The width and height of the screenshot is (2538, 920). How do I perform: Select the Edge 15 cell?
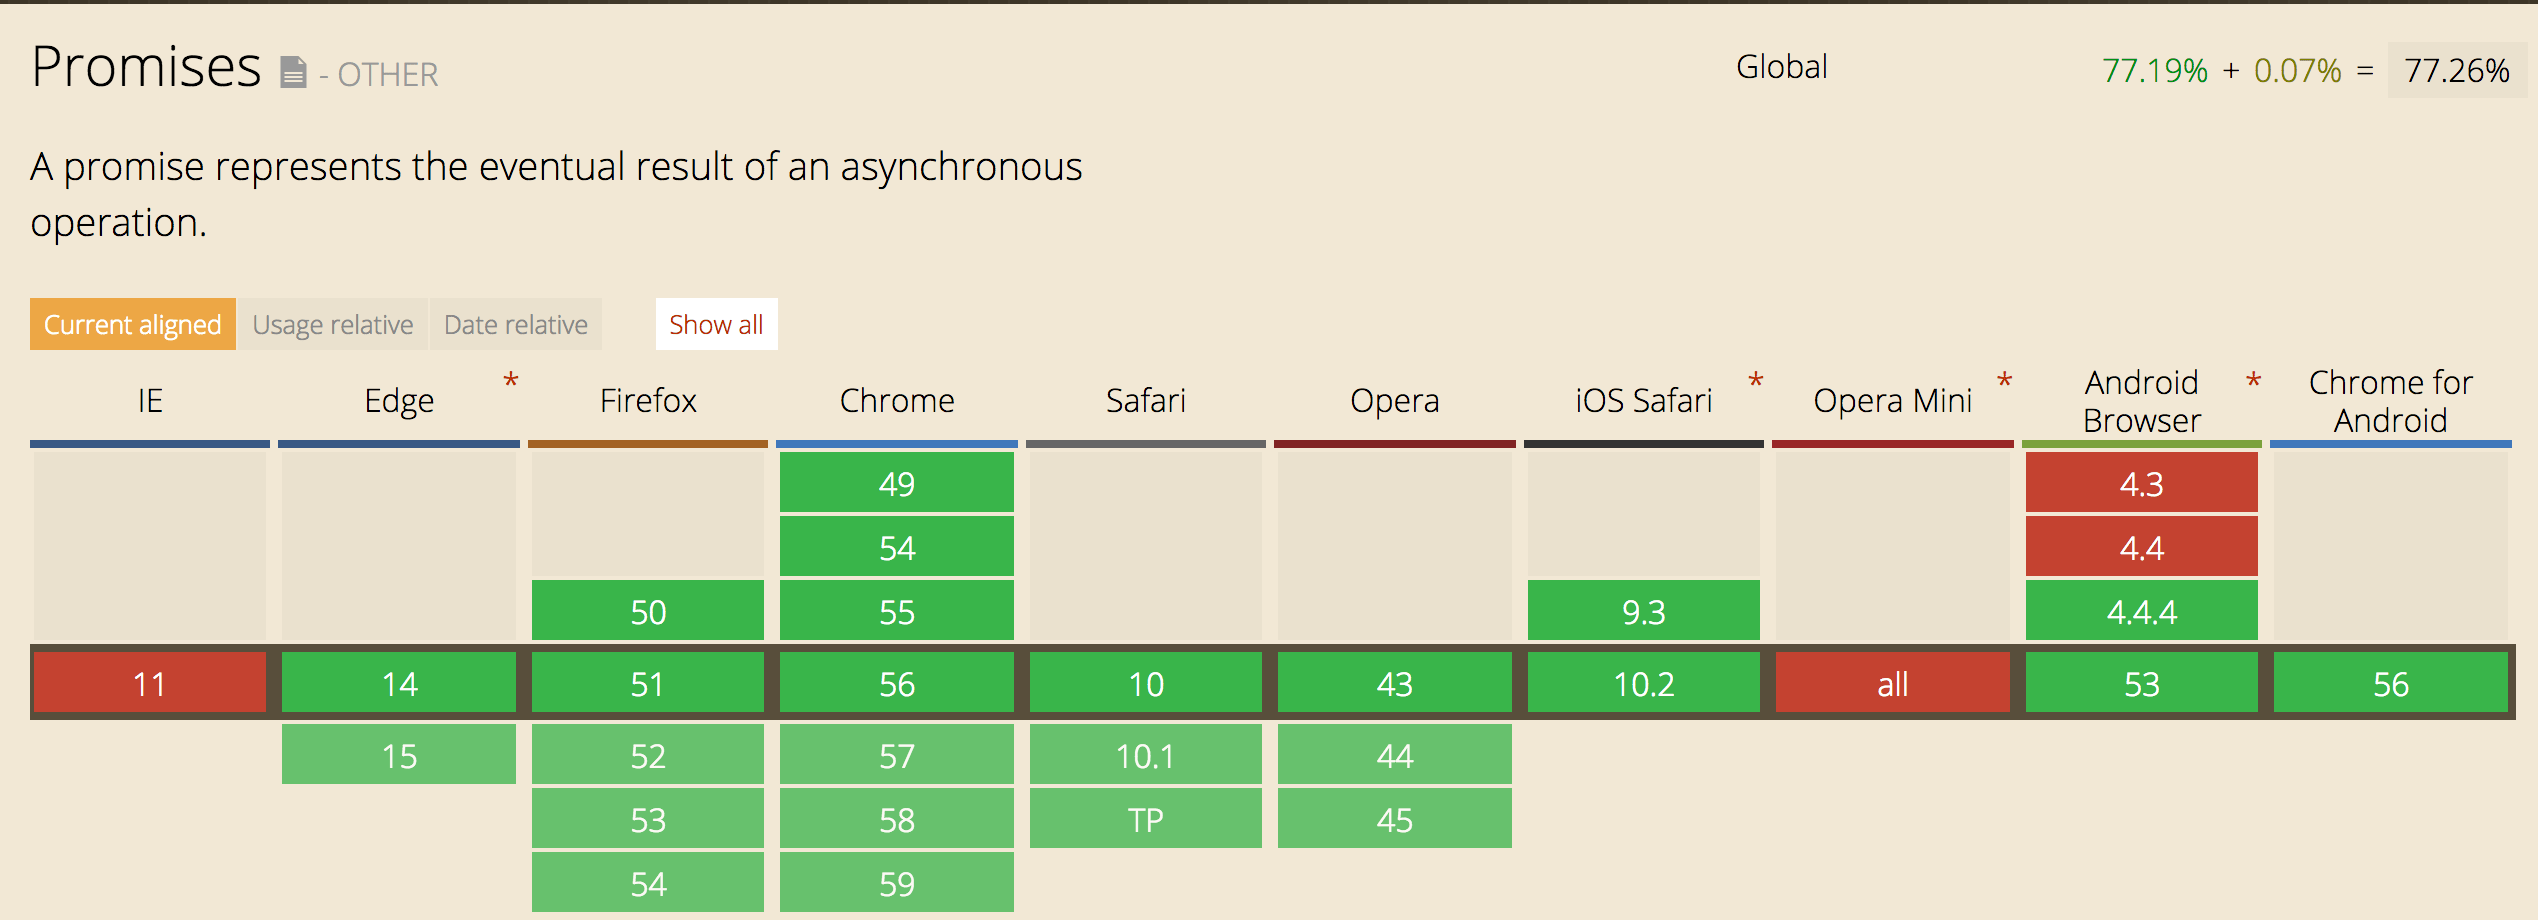point(399,755)
